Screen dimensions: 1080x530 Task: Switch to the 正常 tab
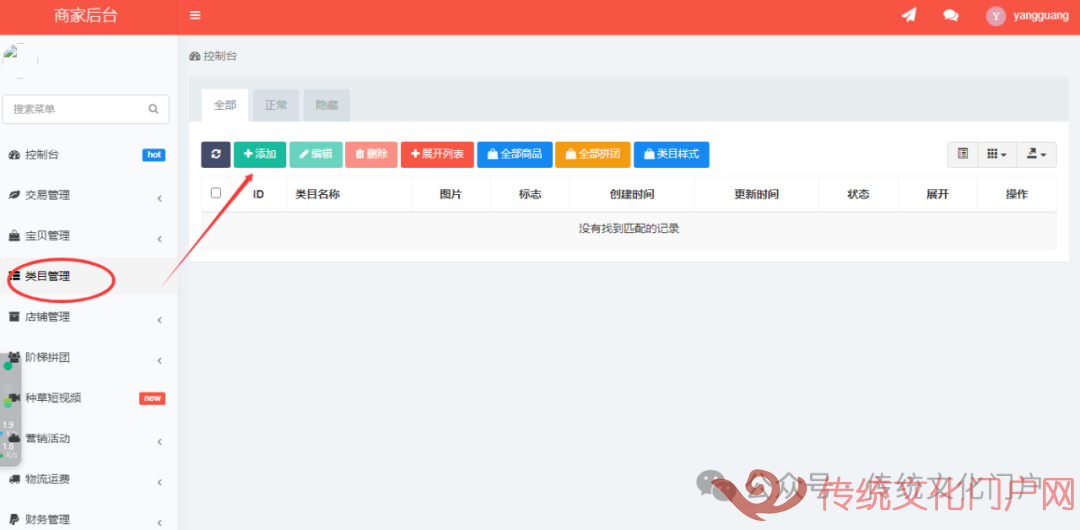click(x=276, y=105)
